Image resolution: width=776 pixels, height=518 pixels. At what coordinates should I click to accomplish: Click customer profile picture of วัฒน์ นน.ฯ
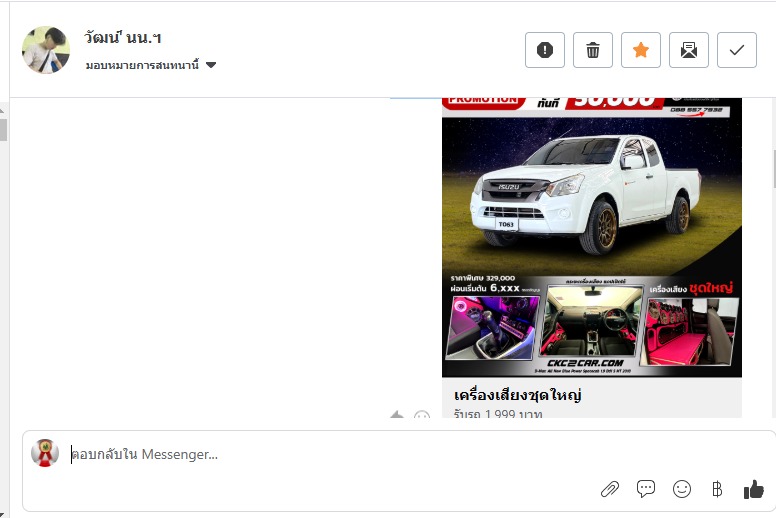coord(46,50)
